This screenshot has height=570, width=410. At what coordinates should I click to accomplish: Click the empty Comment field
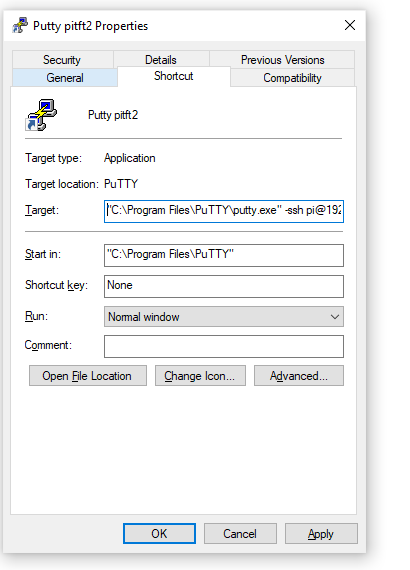[x=224, y=346]
